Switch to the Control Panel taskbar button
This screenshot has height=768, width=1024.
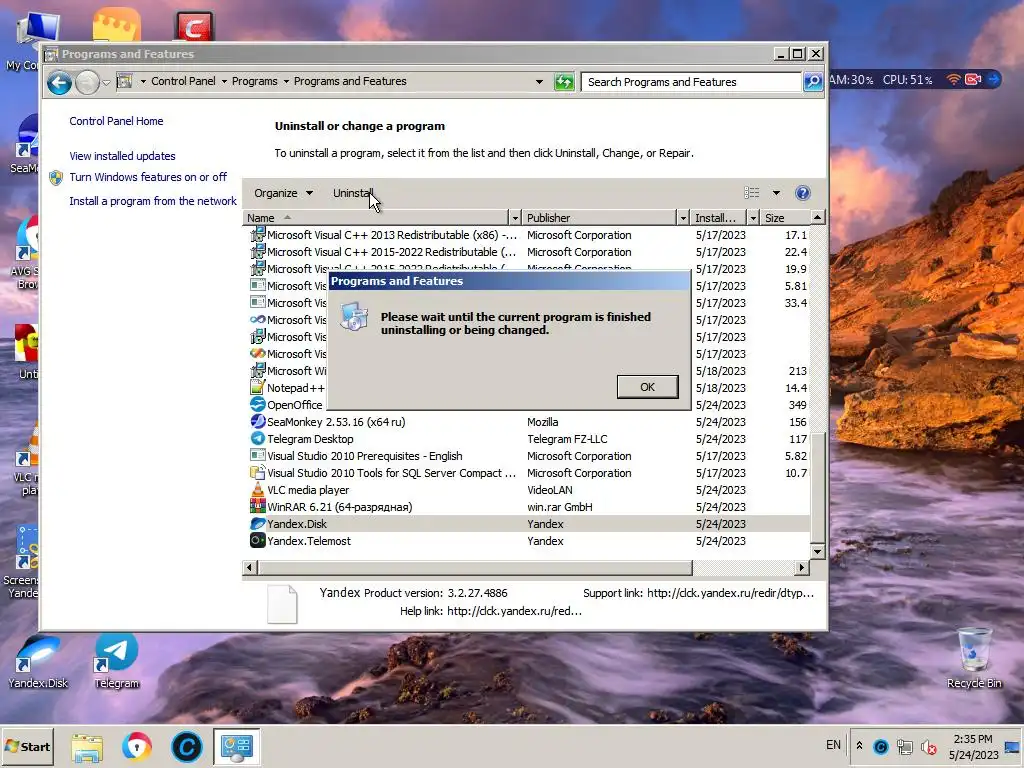[x=236, y=747]
